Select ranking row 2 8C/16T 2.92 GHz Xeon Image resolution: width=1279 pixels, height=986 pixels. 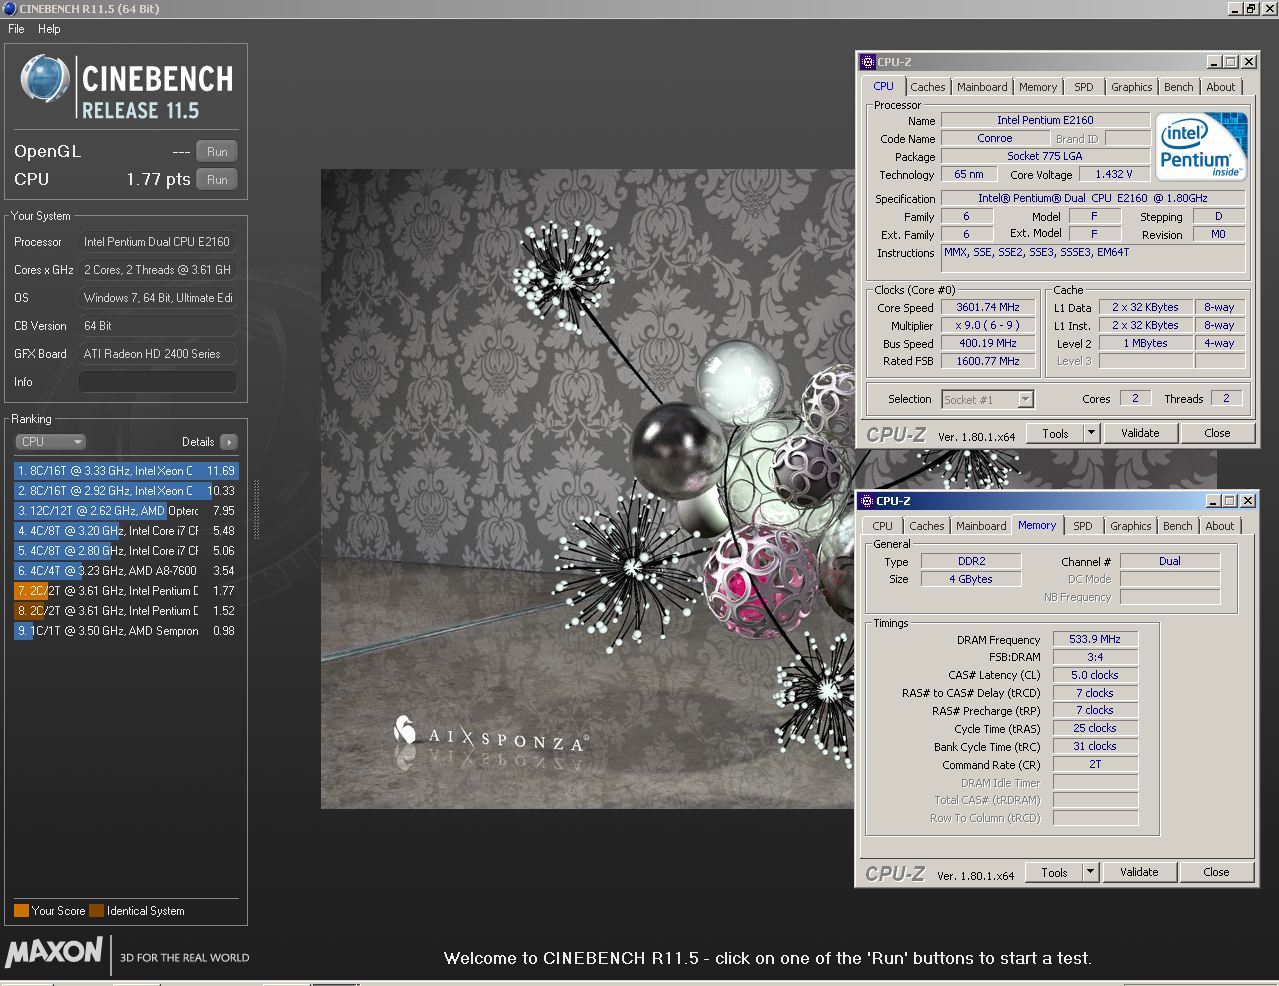(x=126, y=491)
